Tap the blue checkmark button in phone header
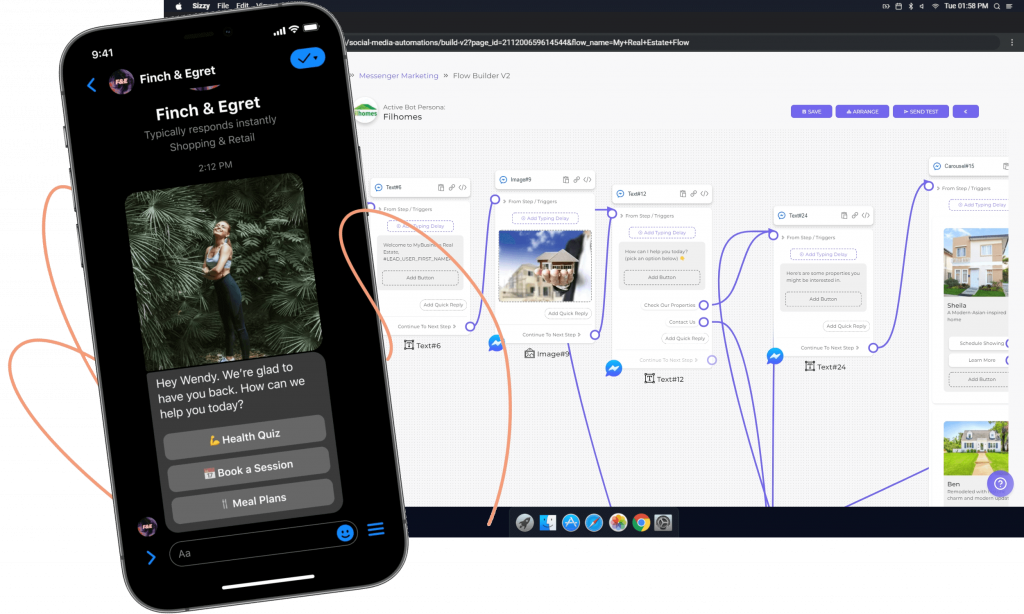This screenshot has width=1024, height=614. coord(307,58)
